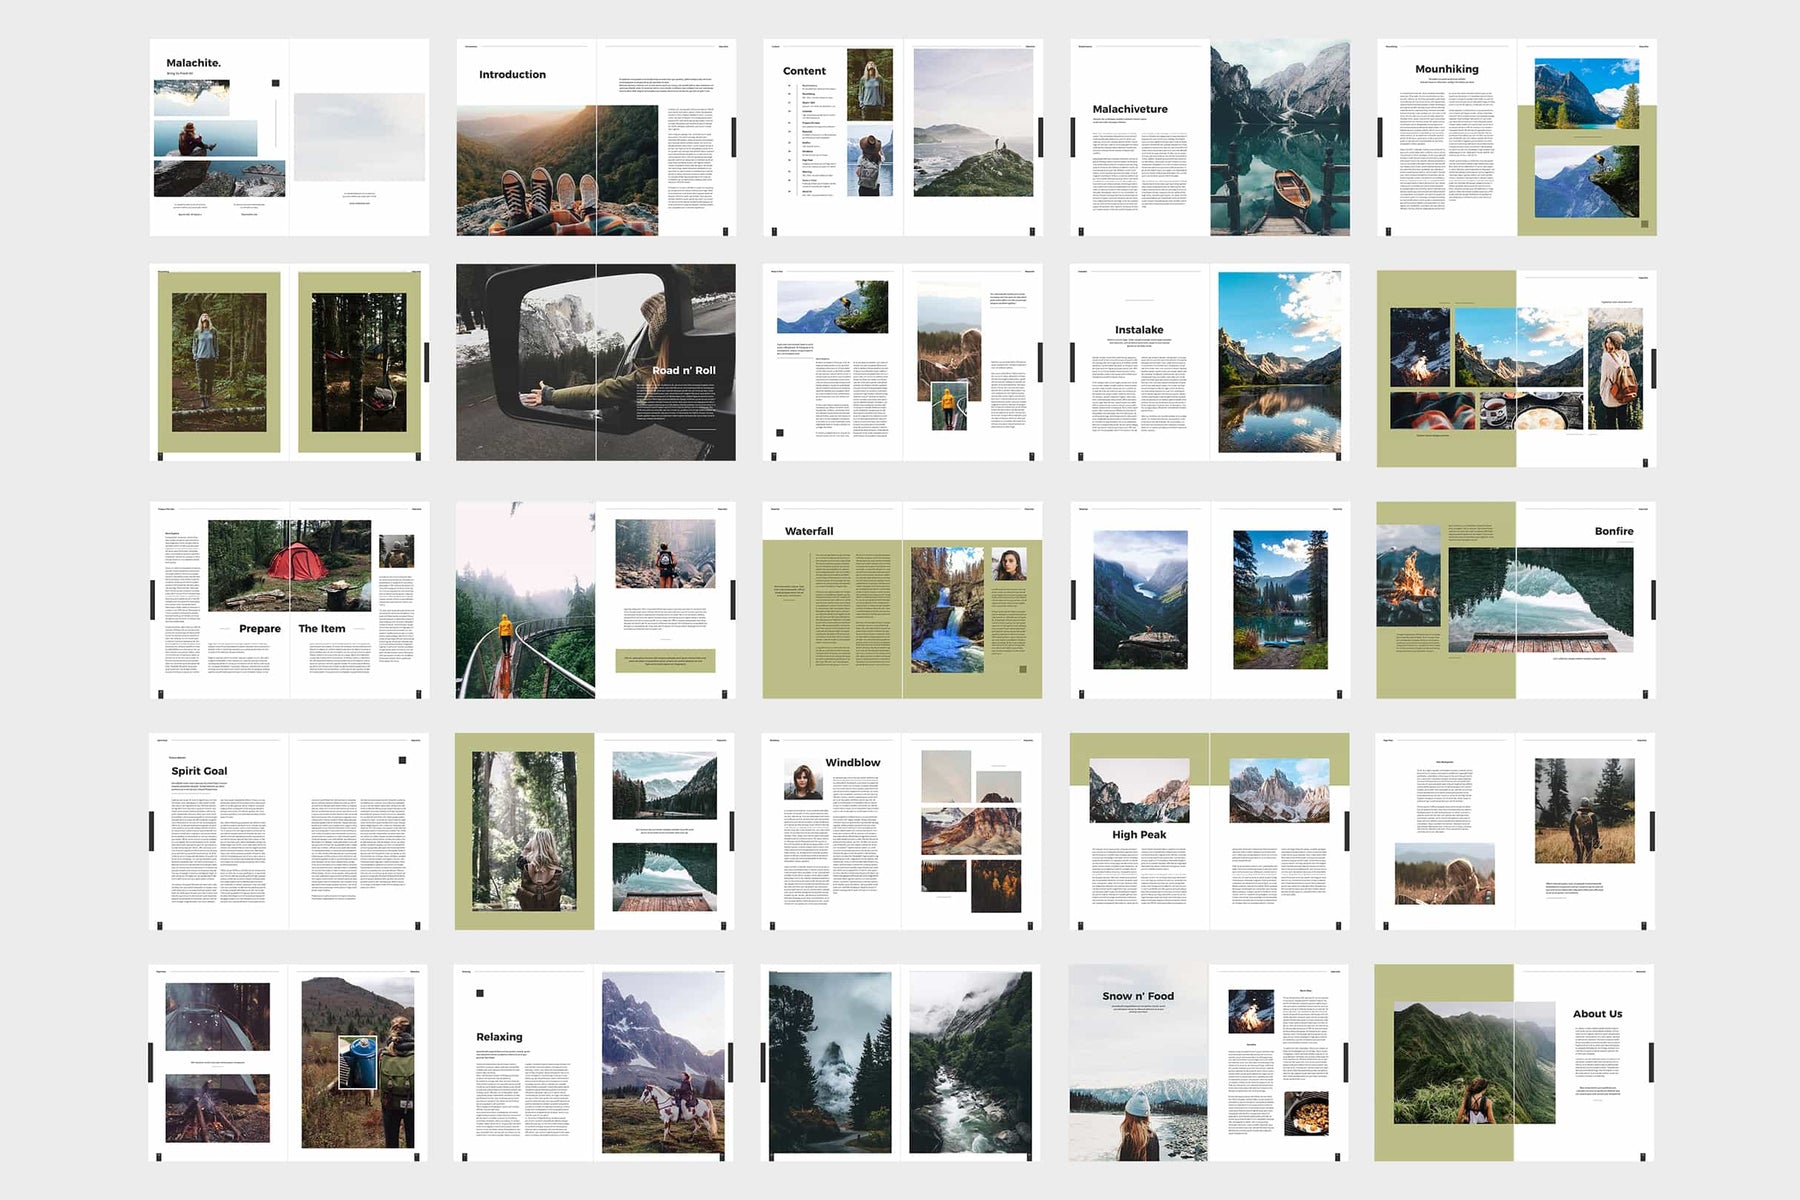Open the Content table of contents spread
Image resolution: width=1800 pixels, height=1200 pixels.
click(x=903, y=137)
